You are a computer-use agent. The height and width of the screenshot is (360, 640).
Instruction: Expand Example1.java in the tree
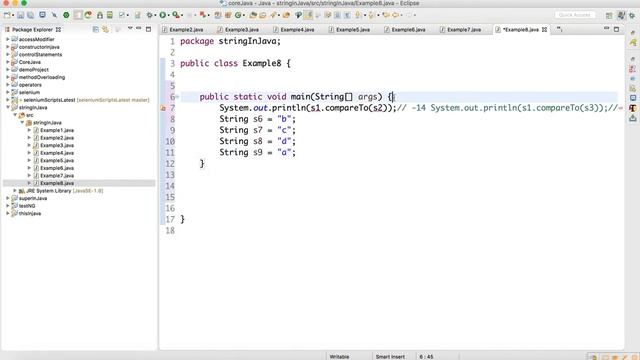coord(29,130)
